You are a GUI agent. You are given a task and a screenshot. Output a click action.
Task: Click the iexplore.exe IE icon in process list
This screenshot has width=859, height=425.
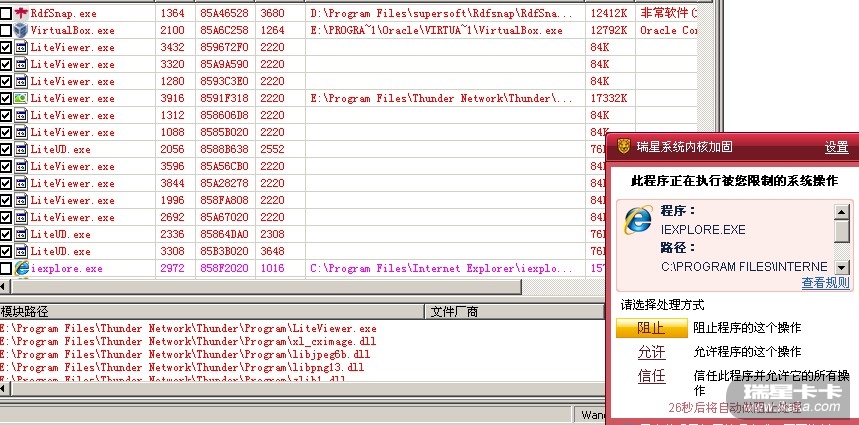pos(21,268)
